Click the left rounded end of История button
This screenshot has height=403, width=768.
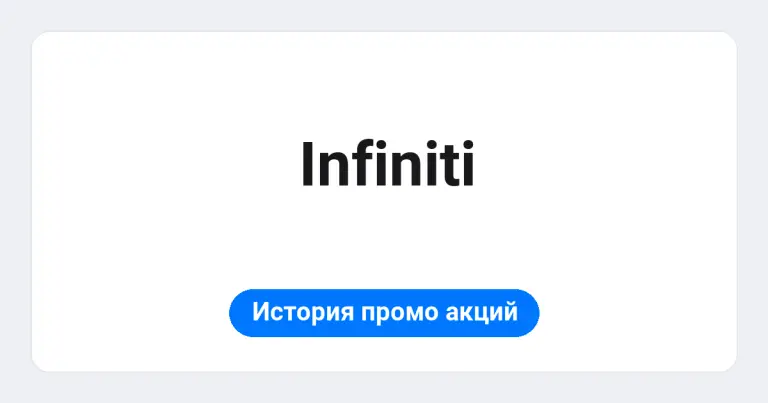tap(240, 312)
